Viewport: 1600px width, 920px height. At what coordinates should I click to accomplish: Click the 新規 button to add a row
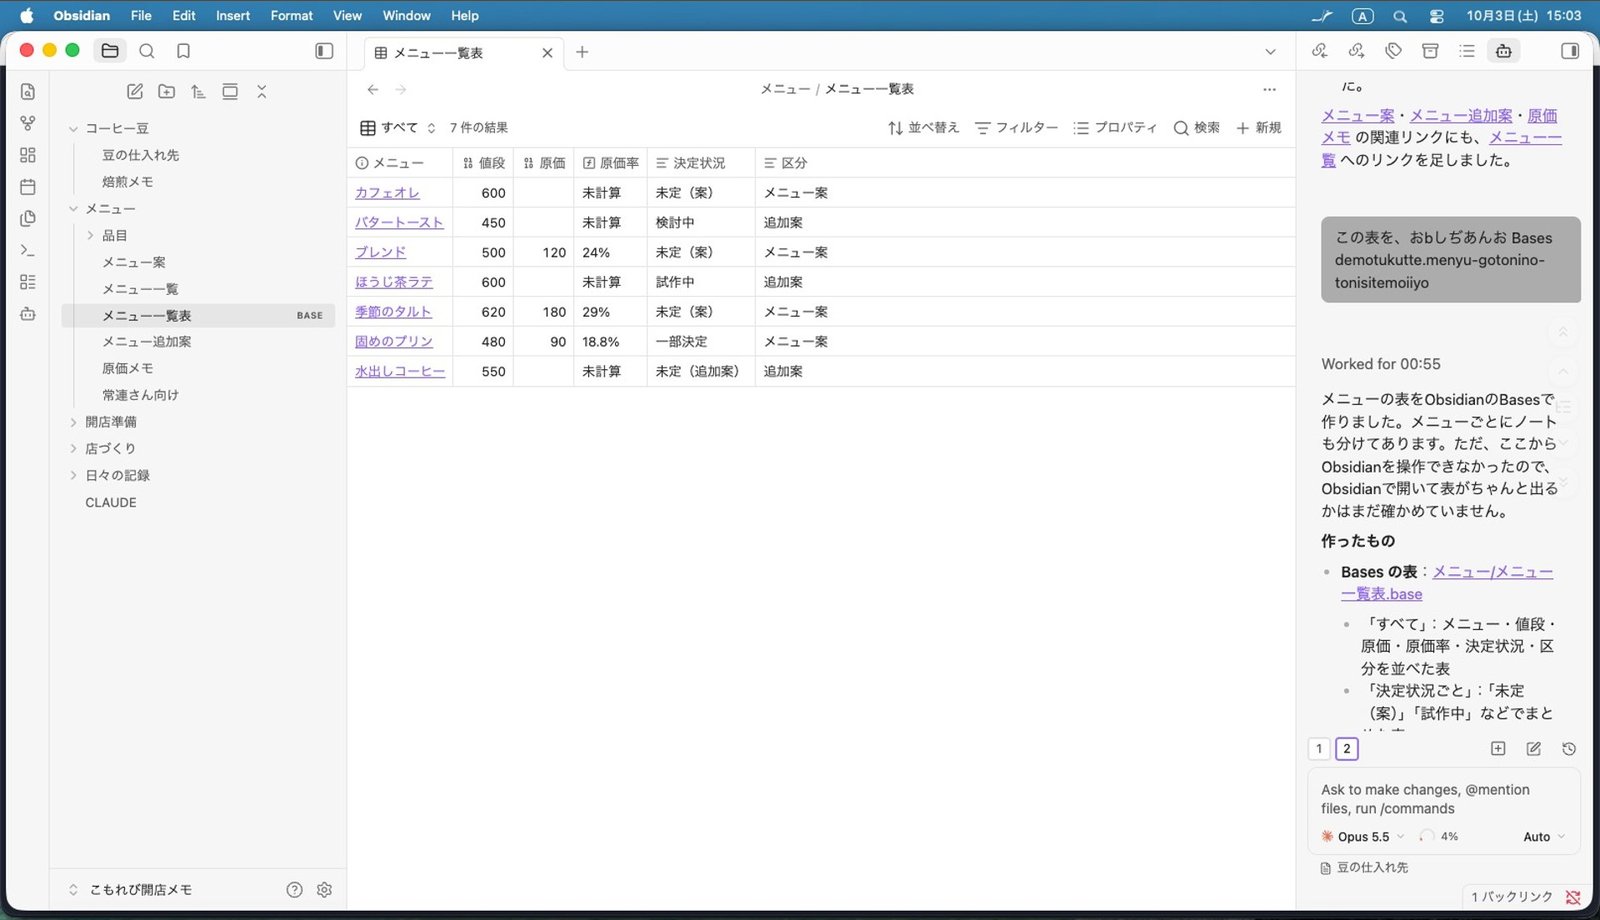tap(1259, 128)
